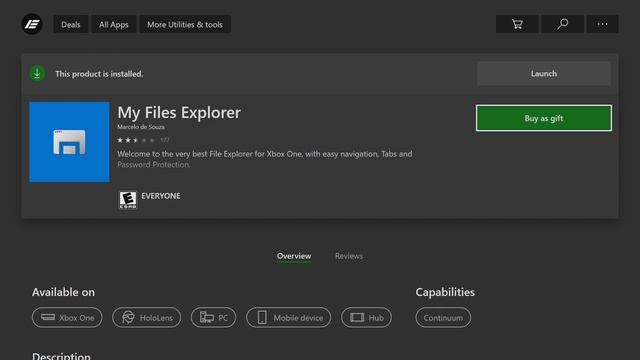Switch to the Overview tab
Viewport: 640px width, 360px height.
click(294, 256)
